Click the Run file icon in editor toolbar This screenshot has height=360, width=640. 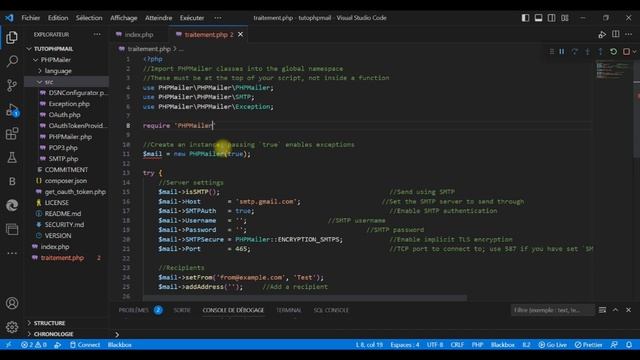pyautogui.click(x=602, y=35)
